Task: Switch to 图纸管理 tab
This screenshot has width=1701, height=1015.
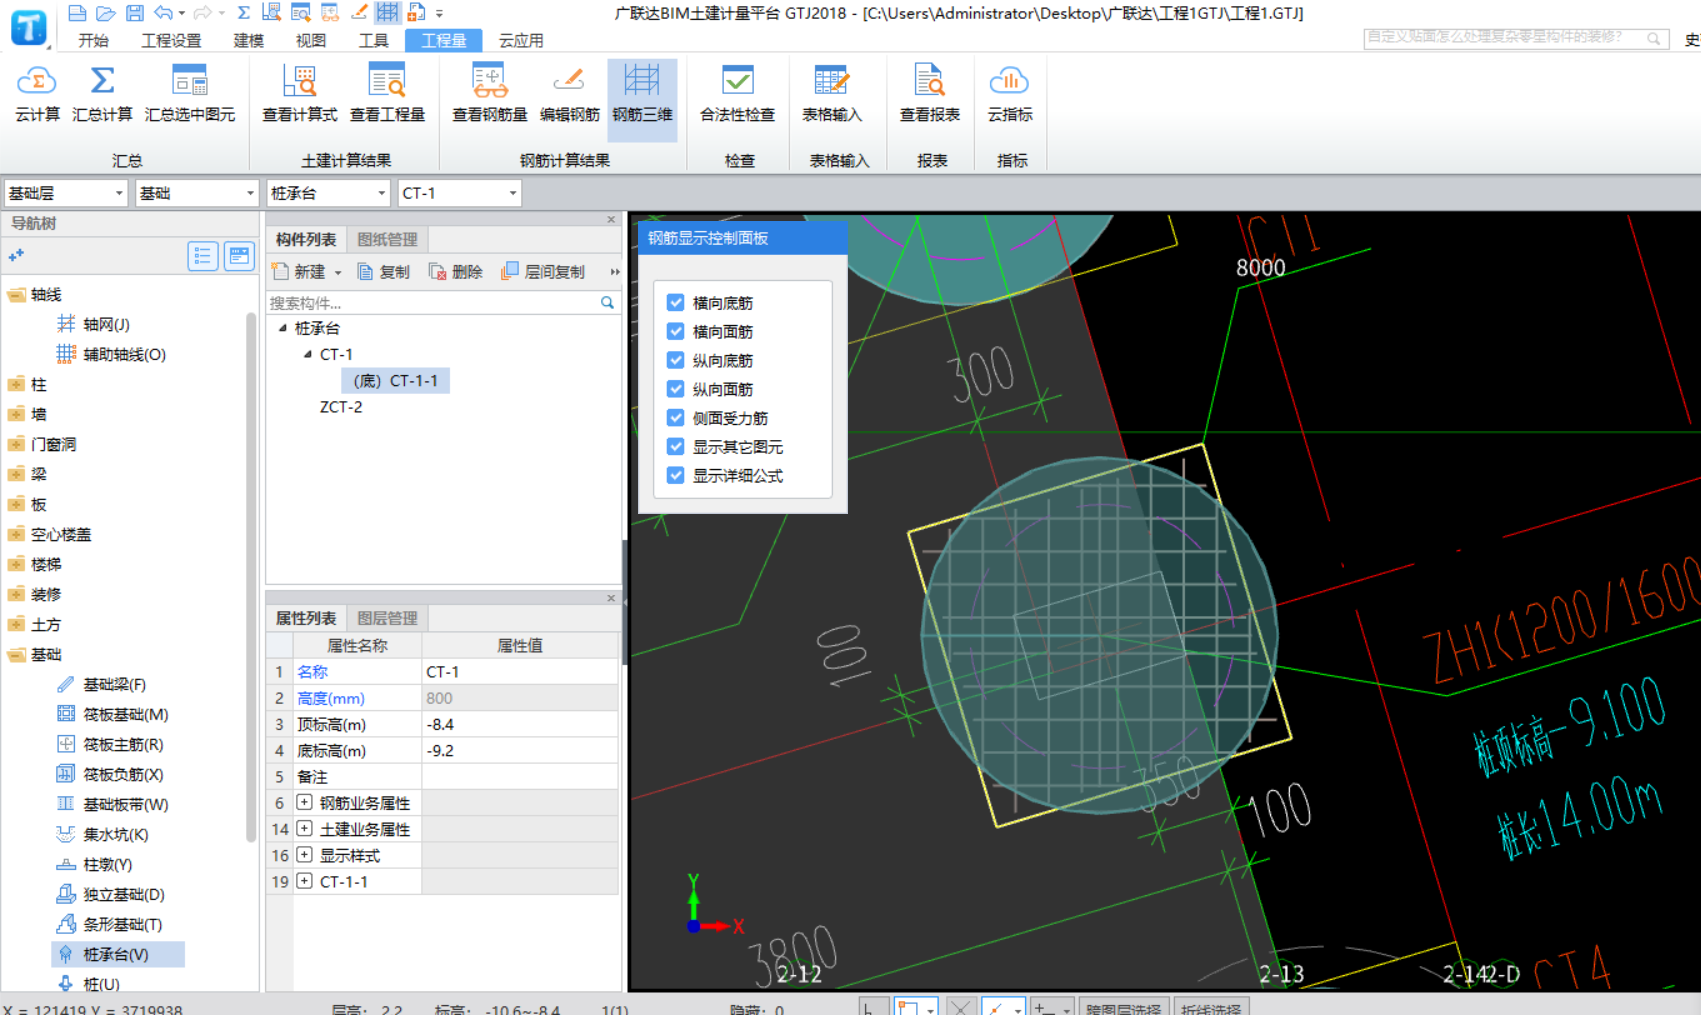Action: 387,239
